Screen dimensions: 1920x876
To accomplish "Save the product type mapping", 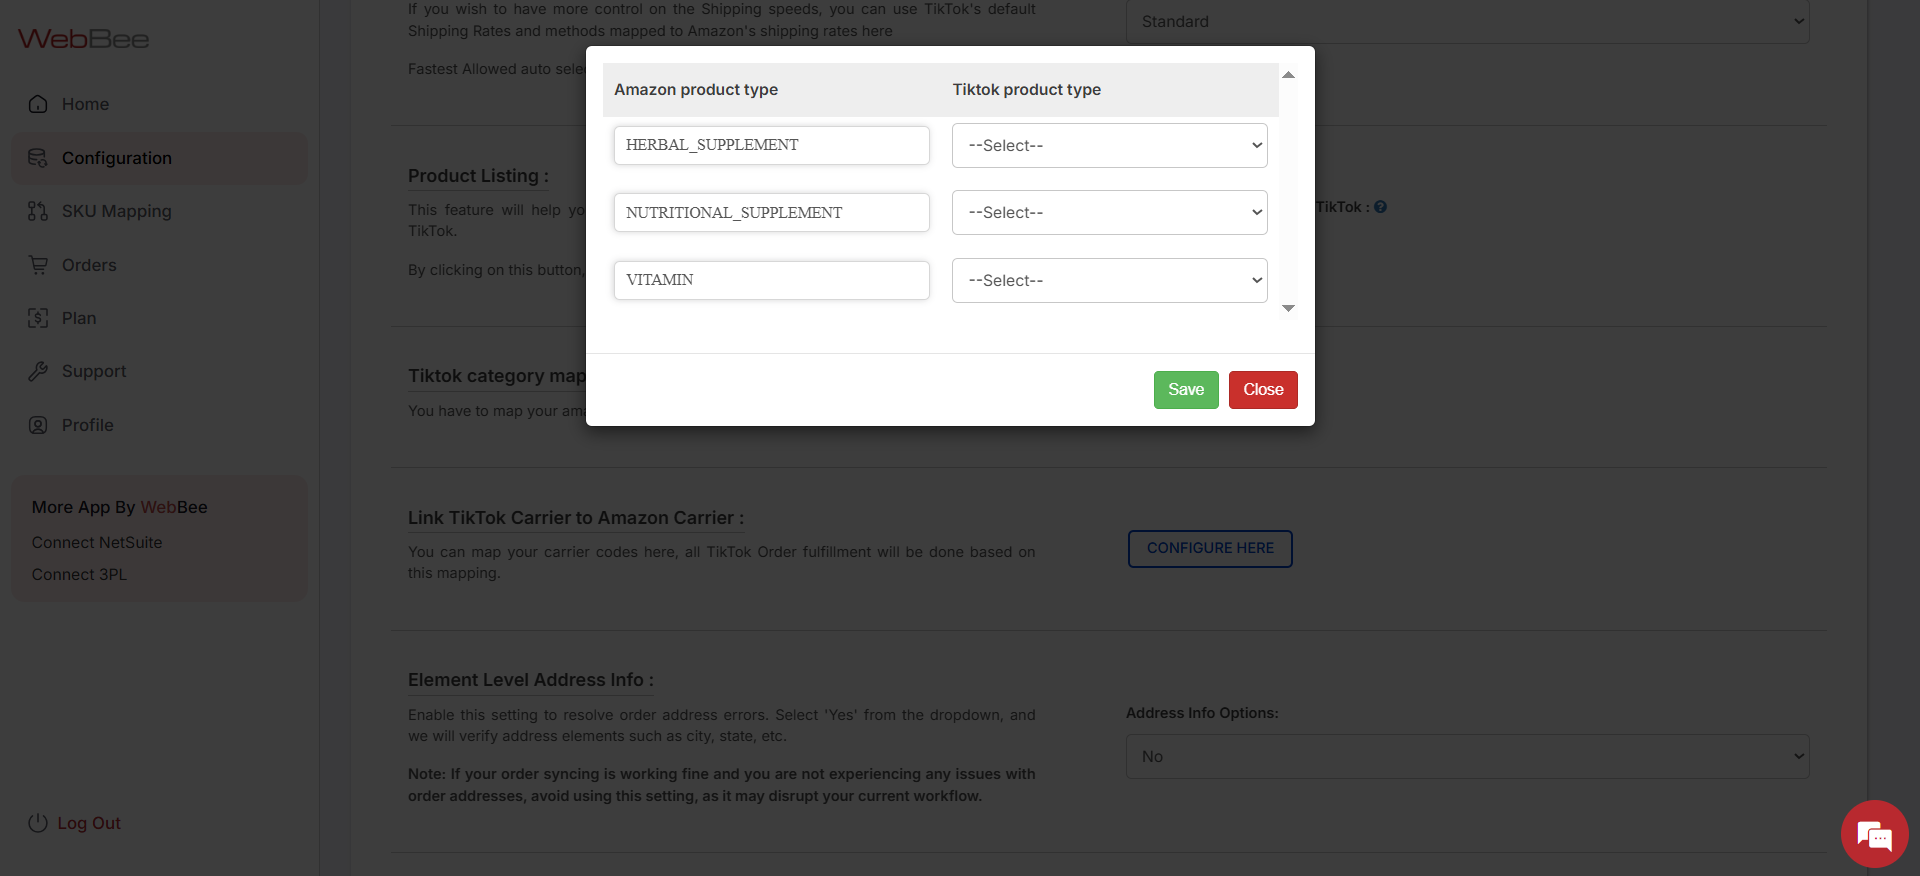I will pyautogui.click(x=1185, y=390).
